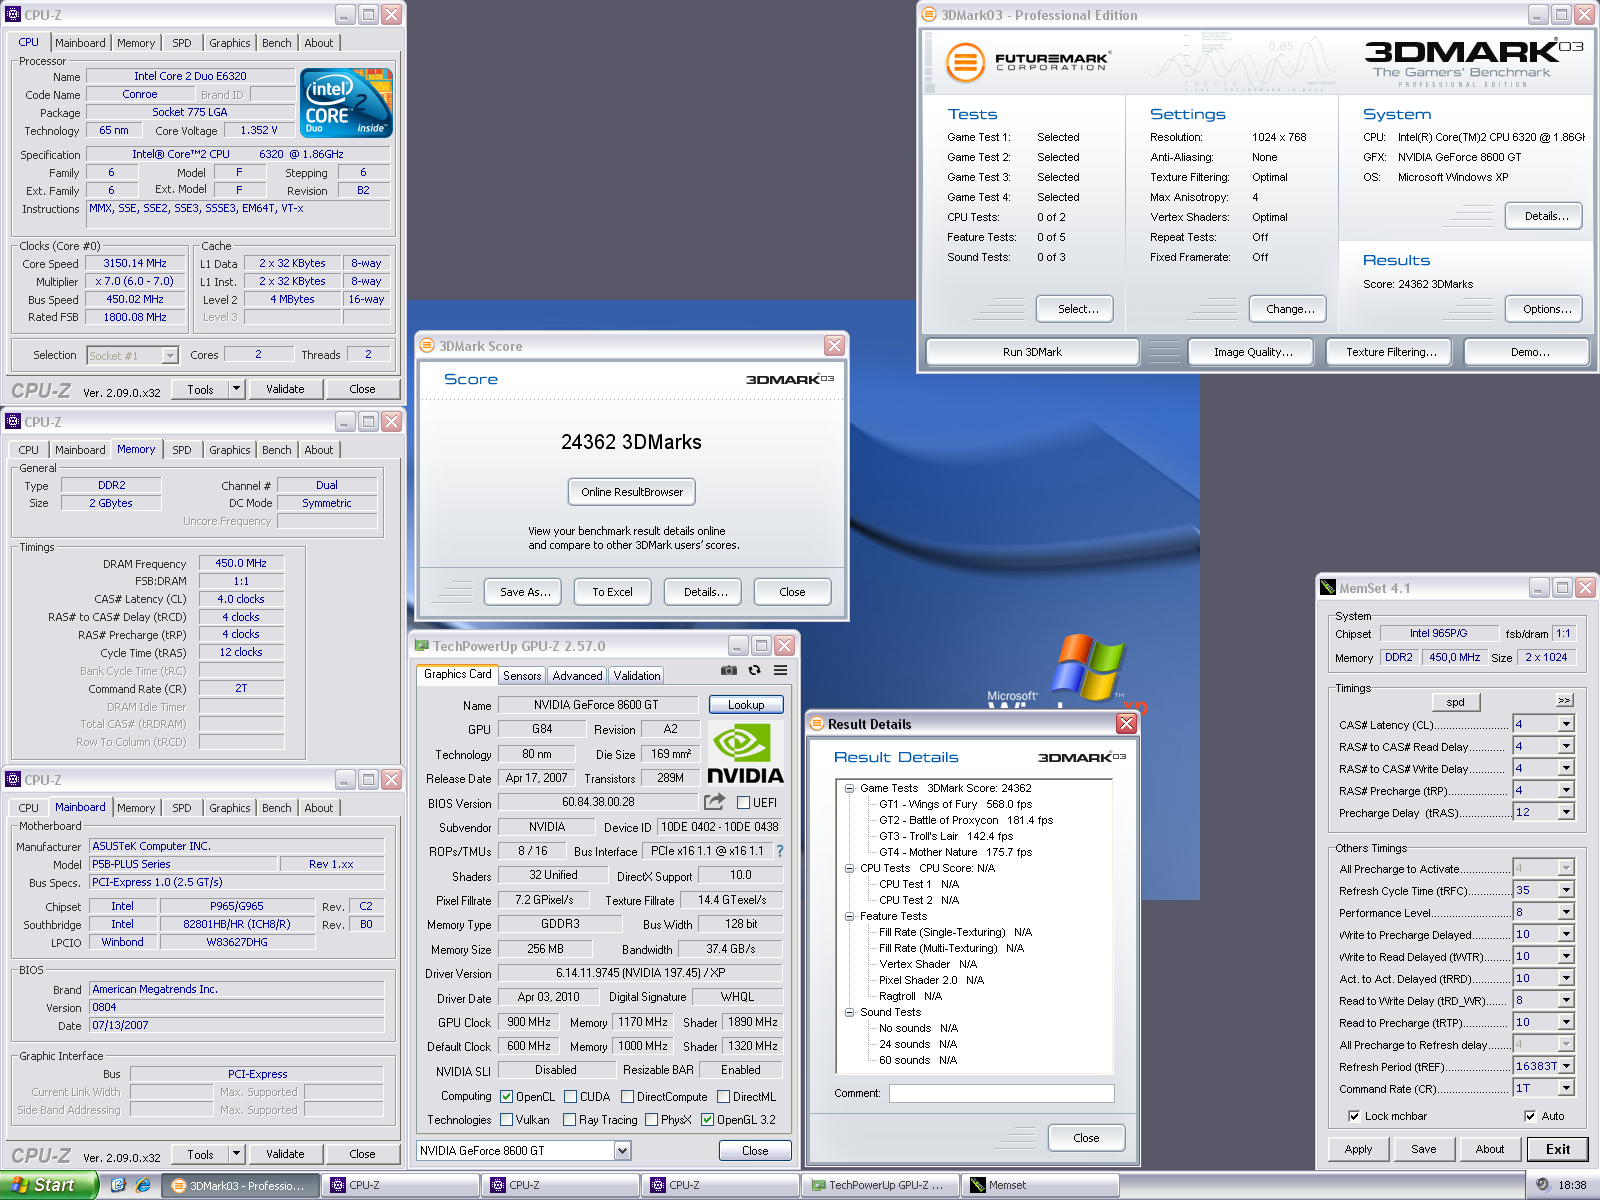Enable the CUDA checkbox

(571, 1096)
